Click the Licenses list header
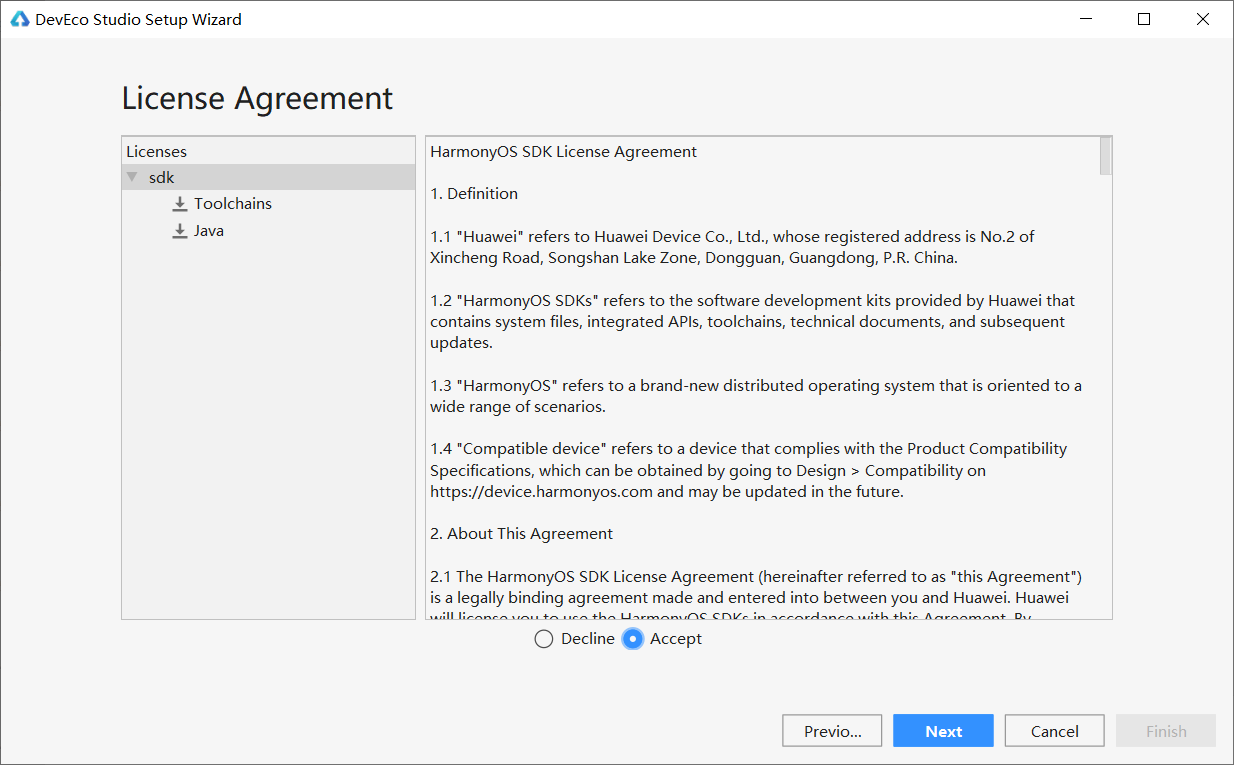1234x765 pixels. click(x=157, y=152)
